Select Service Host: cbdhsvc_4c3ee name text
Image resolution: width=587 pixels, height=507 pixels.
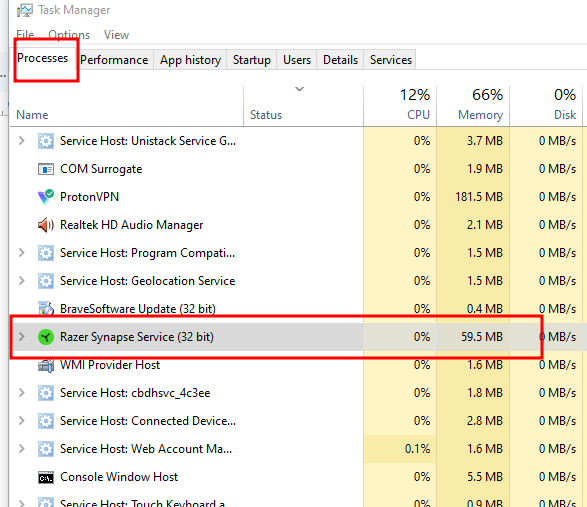(x=135, y=393)
